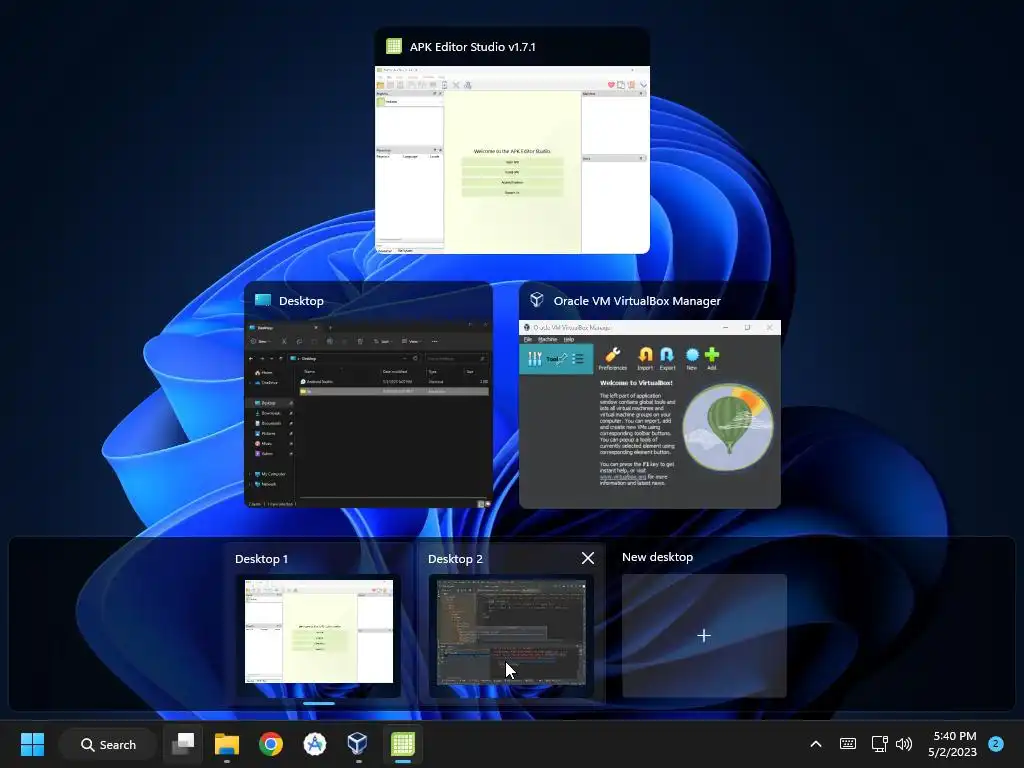Image resolution: width=1024 pixels, height=768 pixels.
Task: Click the taskbar Search box
Action: pyautogui.click(x=108, y=744)
